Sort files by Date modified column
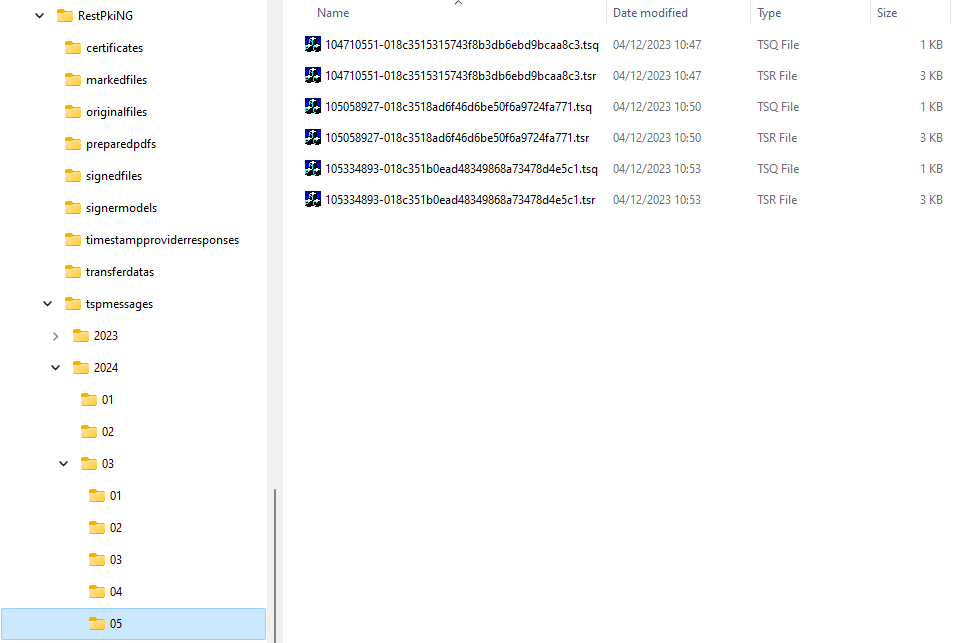Viewport: 953px width, 643px height. (650, 12)
